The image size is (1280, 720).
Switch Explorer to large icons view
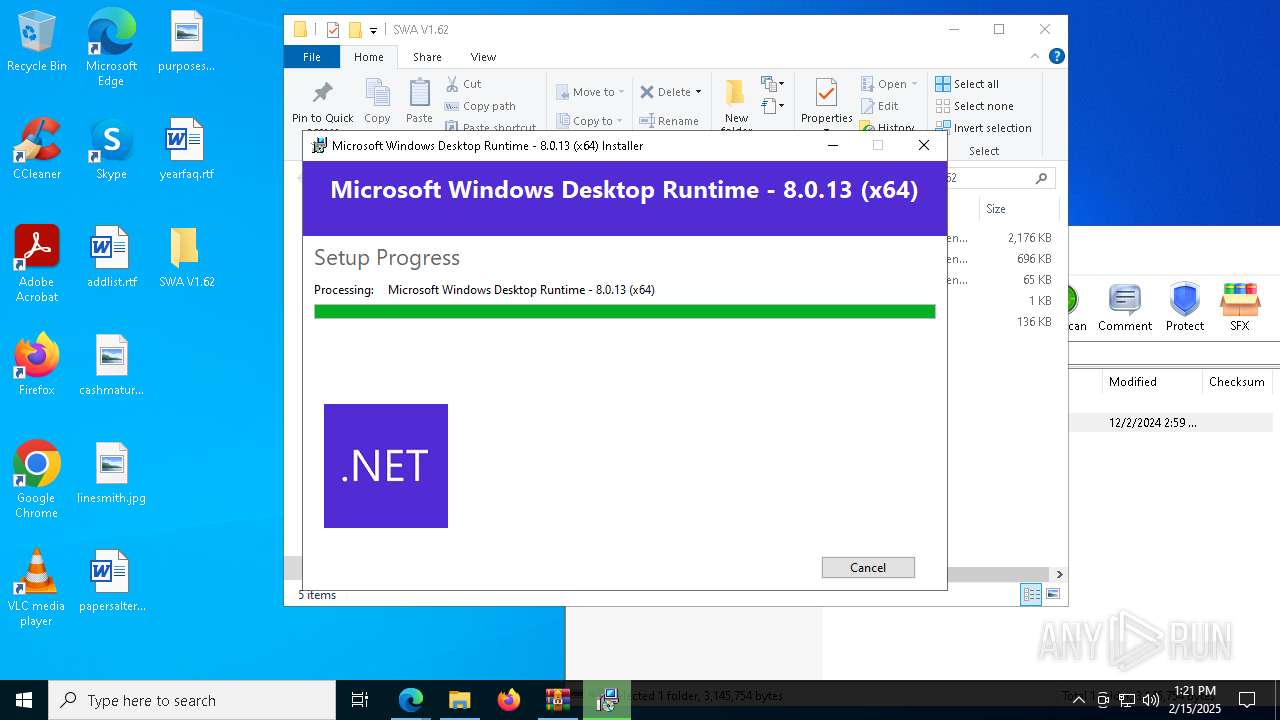click(x=1052, y=595)
